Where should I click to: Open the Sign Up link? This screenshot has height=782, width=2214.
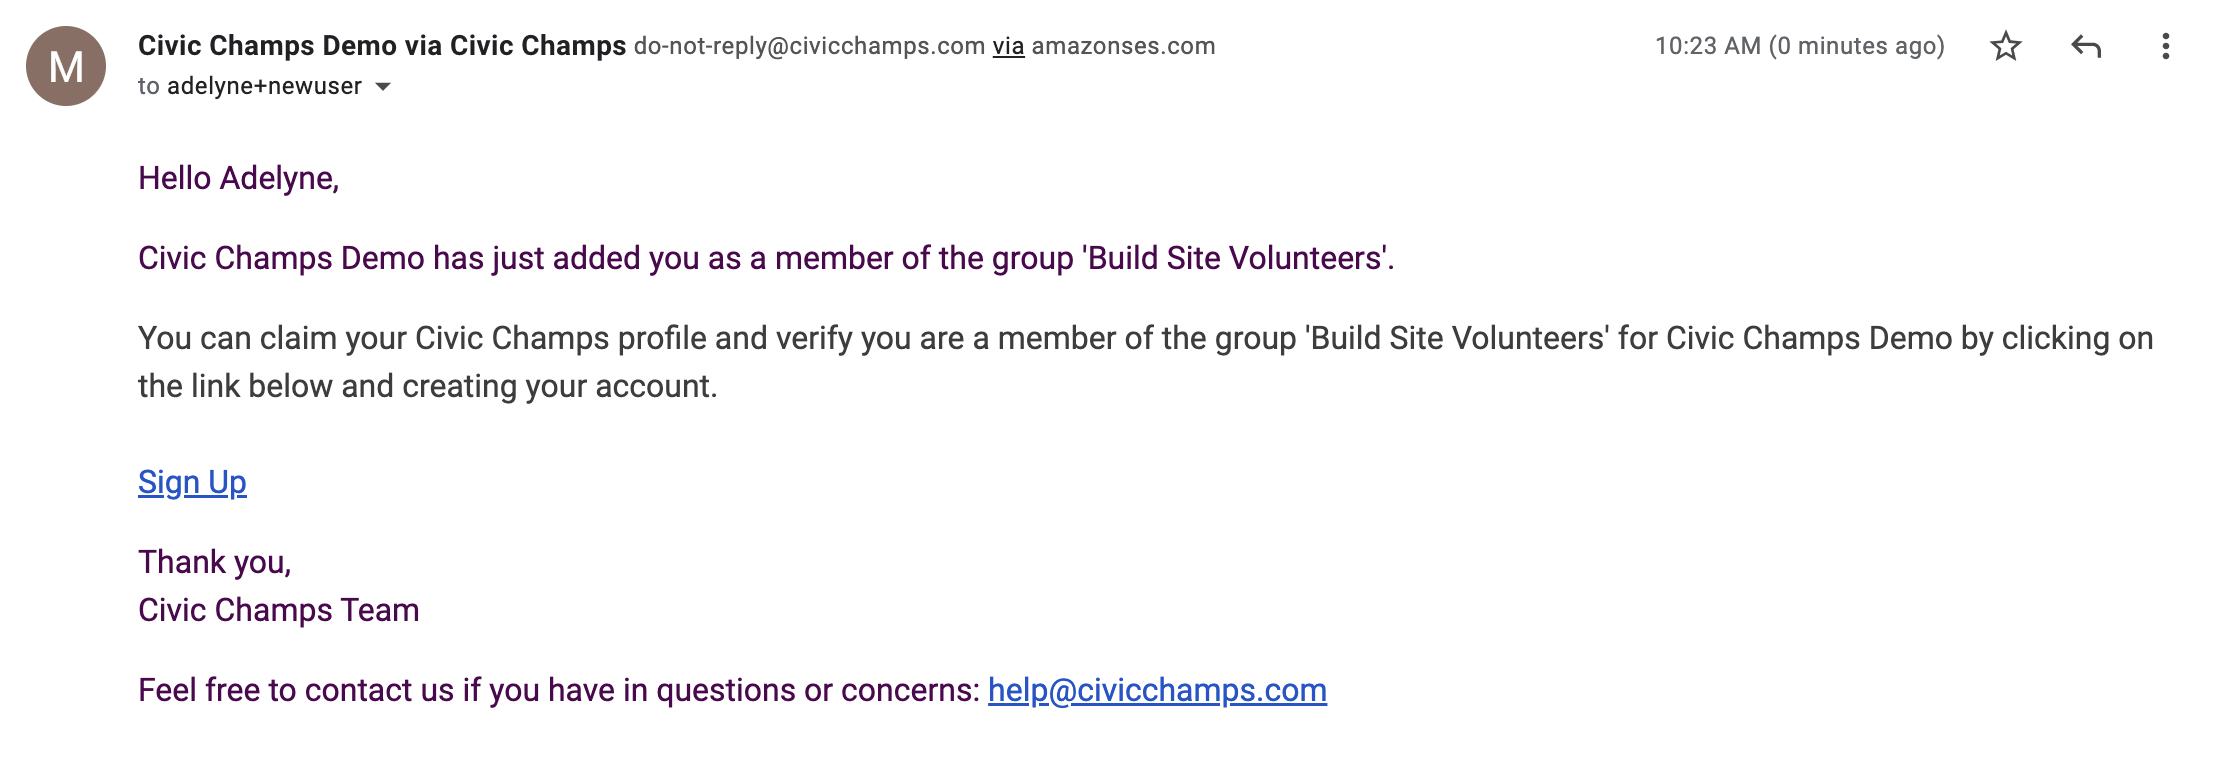192,482
